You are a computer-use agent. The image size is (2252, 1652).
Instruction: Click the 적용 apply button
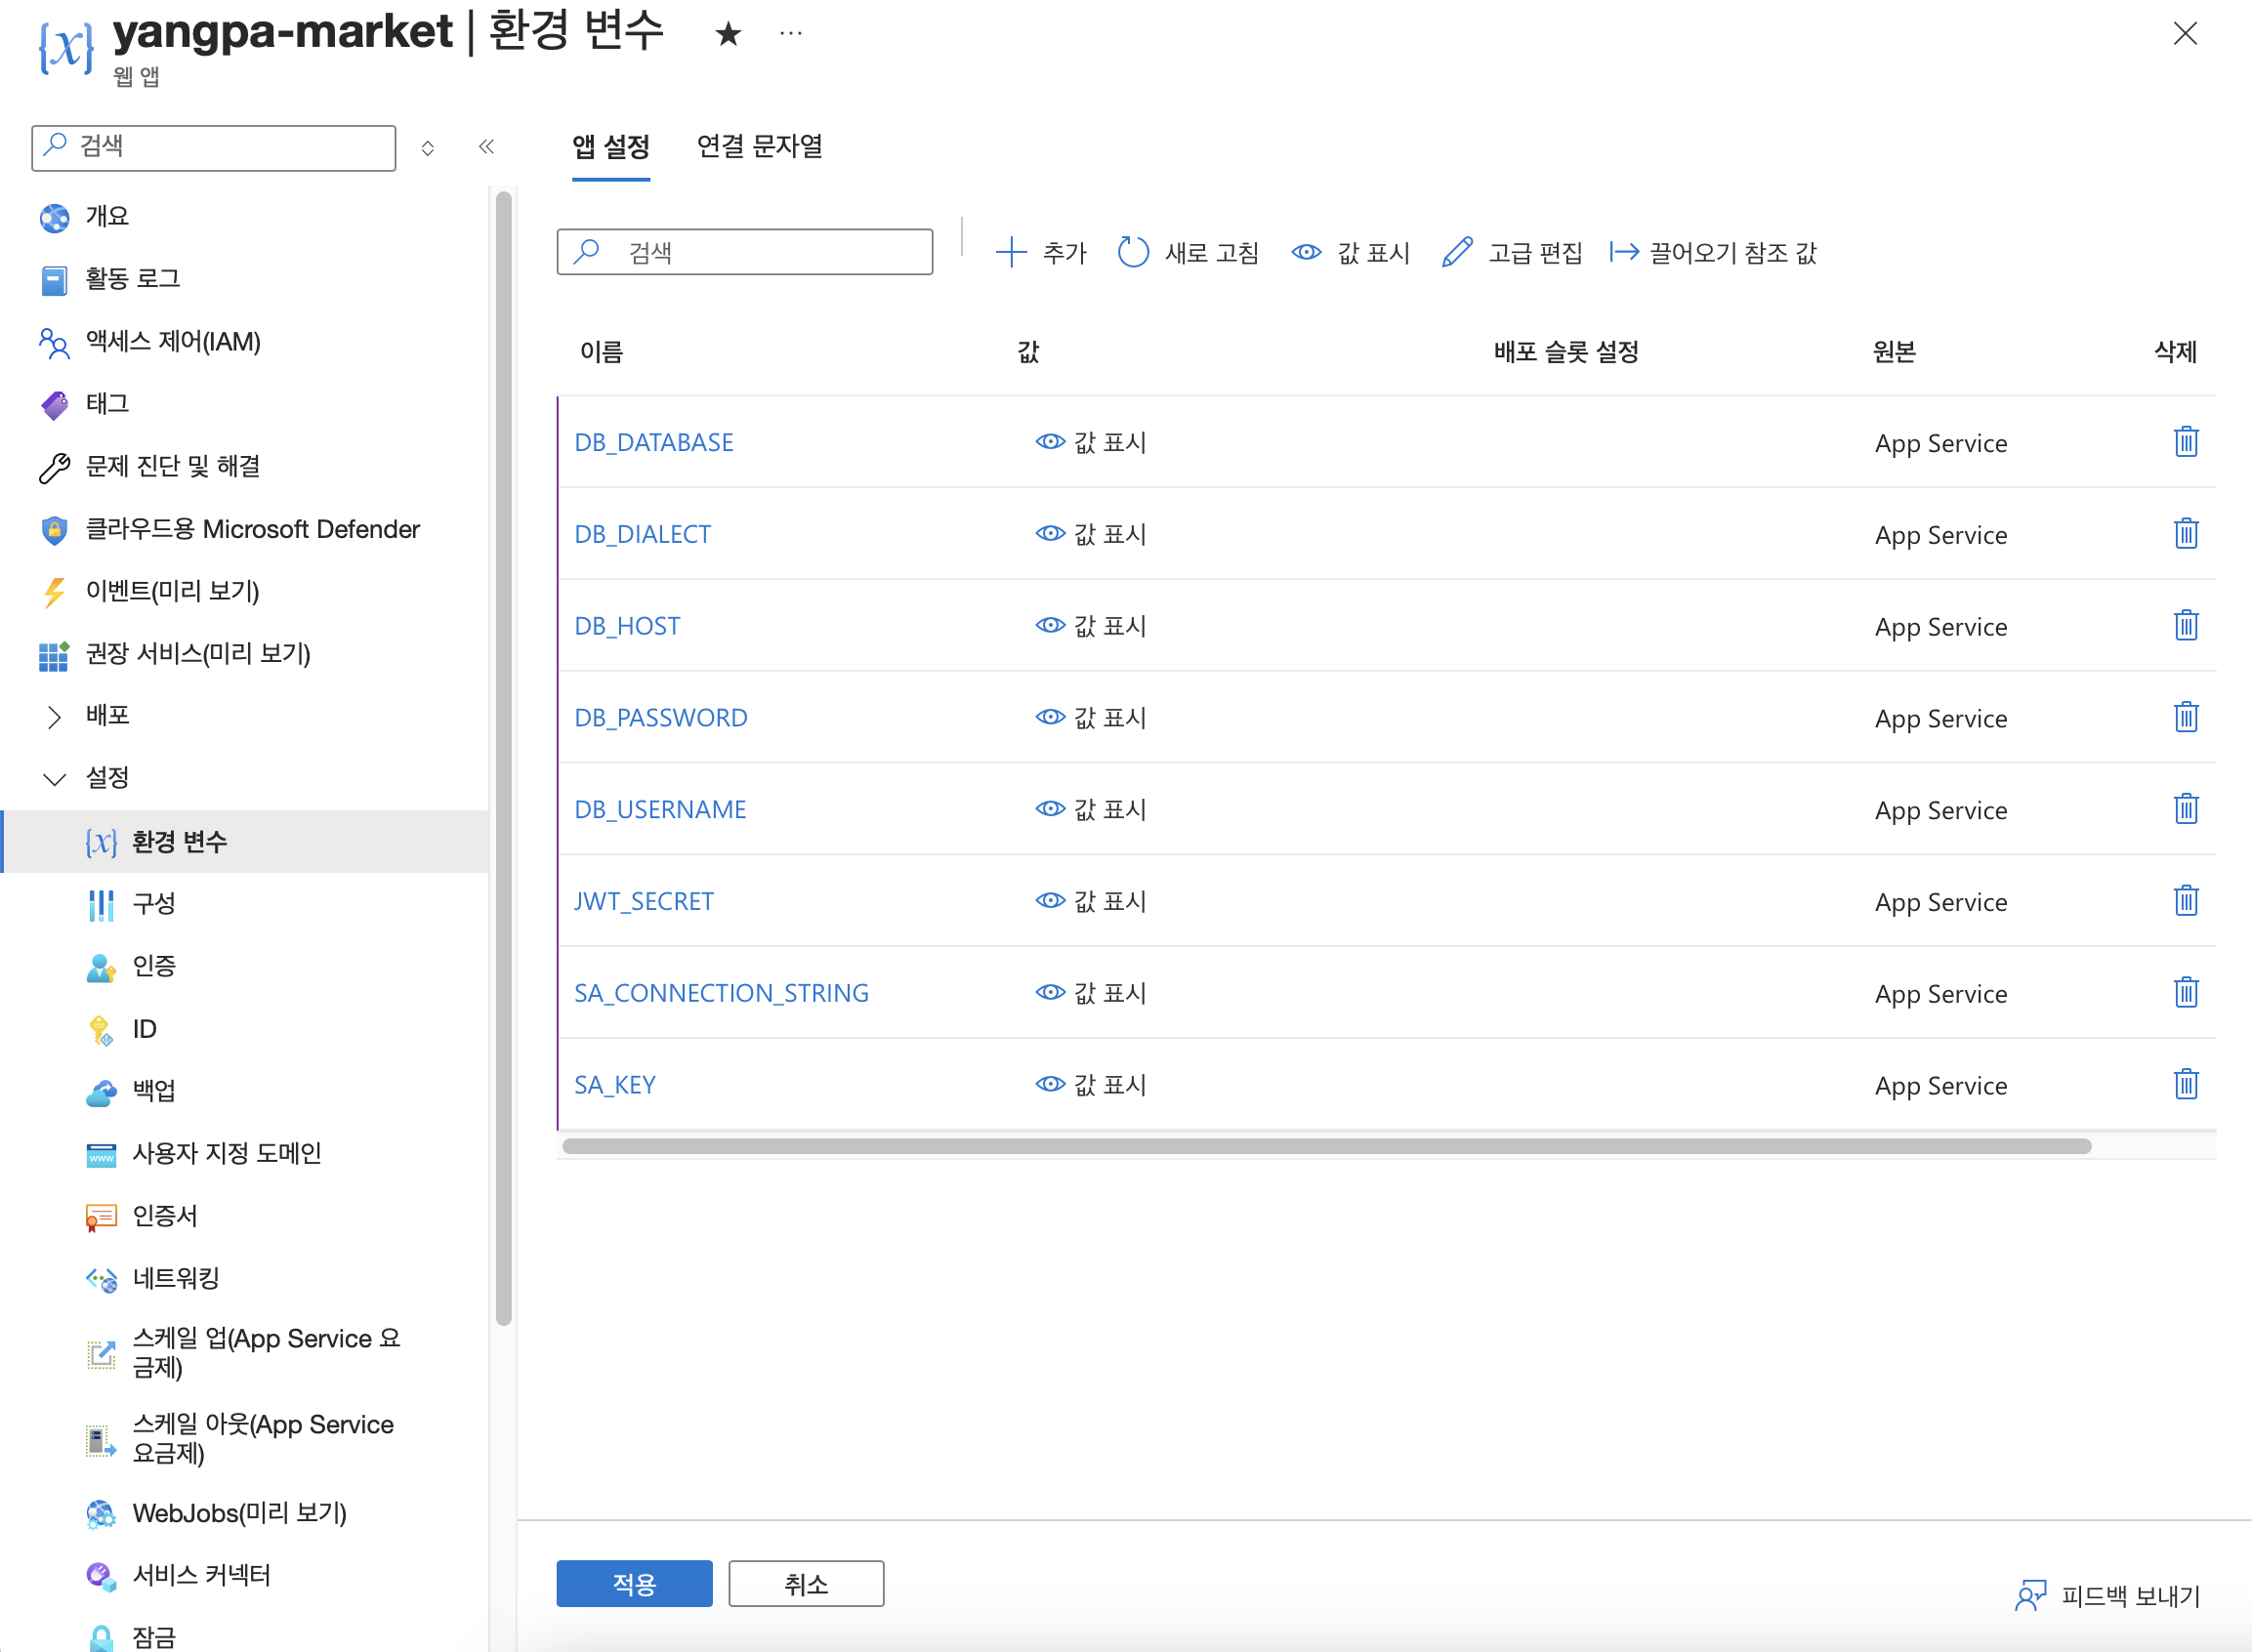click(x=634, y=1583)
